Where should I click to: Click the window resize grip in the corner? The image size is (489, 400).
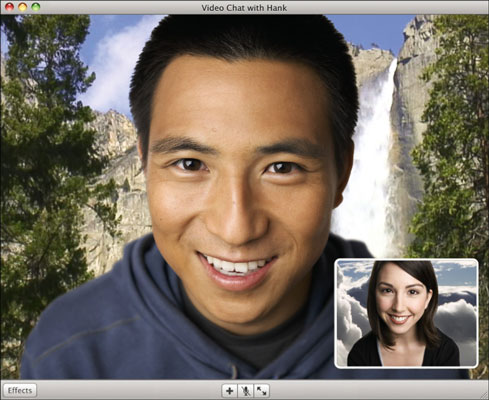[x=483, y=395]
